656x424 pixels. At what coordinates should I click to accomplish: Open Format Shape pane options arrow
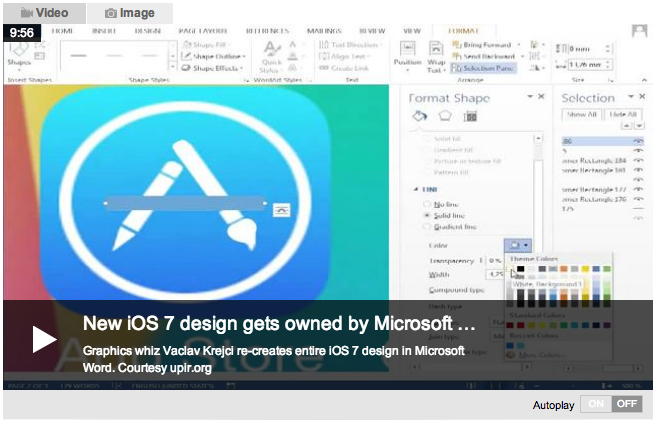click(530, 96)
